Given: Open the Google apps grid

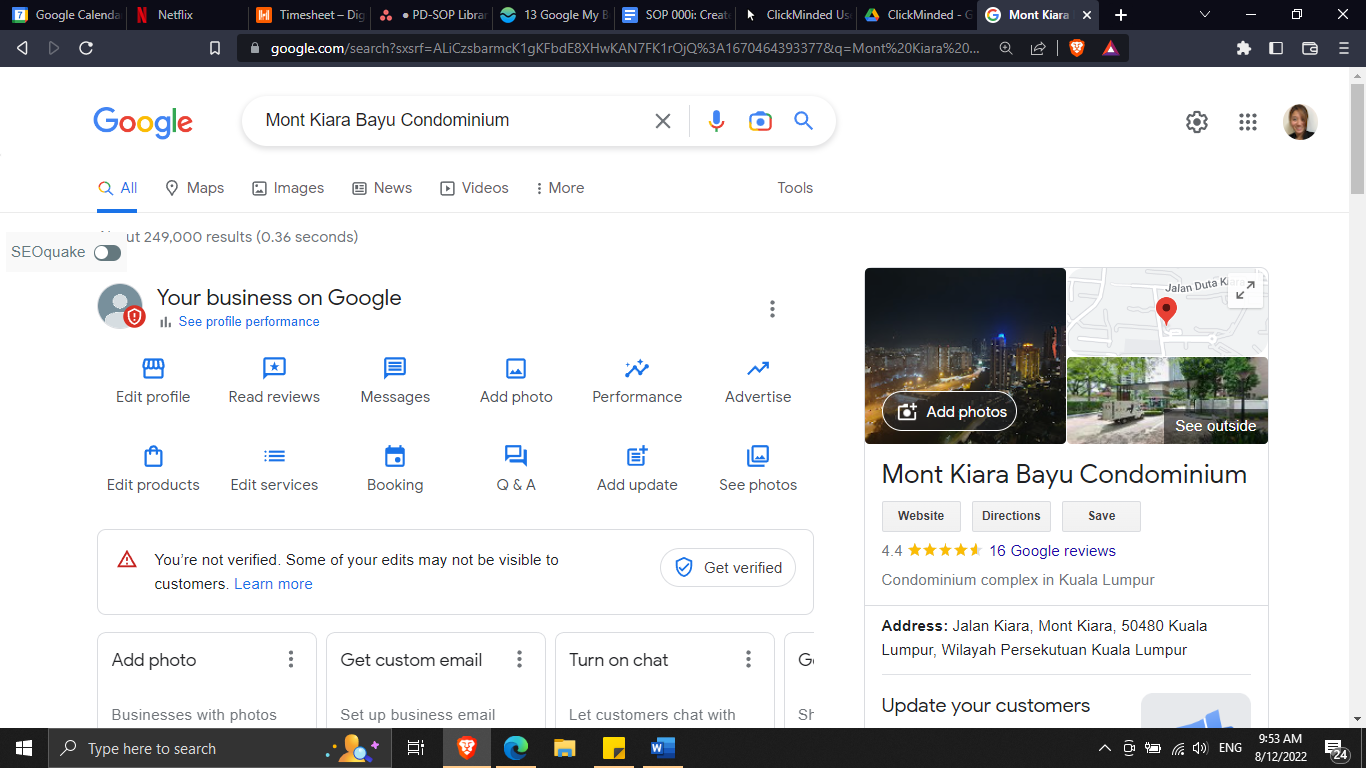Looking at the screenshot, I should pyautogui.click(x=1247, y=122).
